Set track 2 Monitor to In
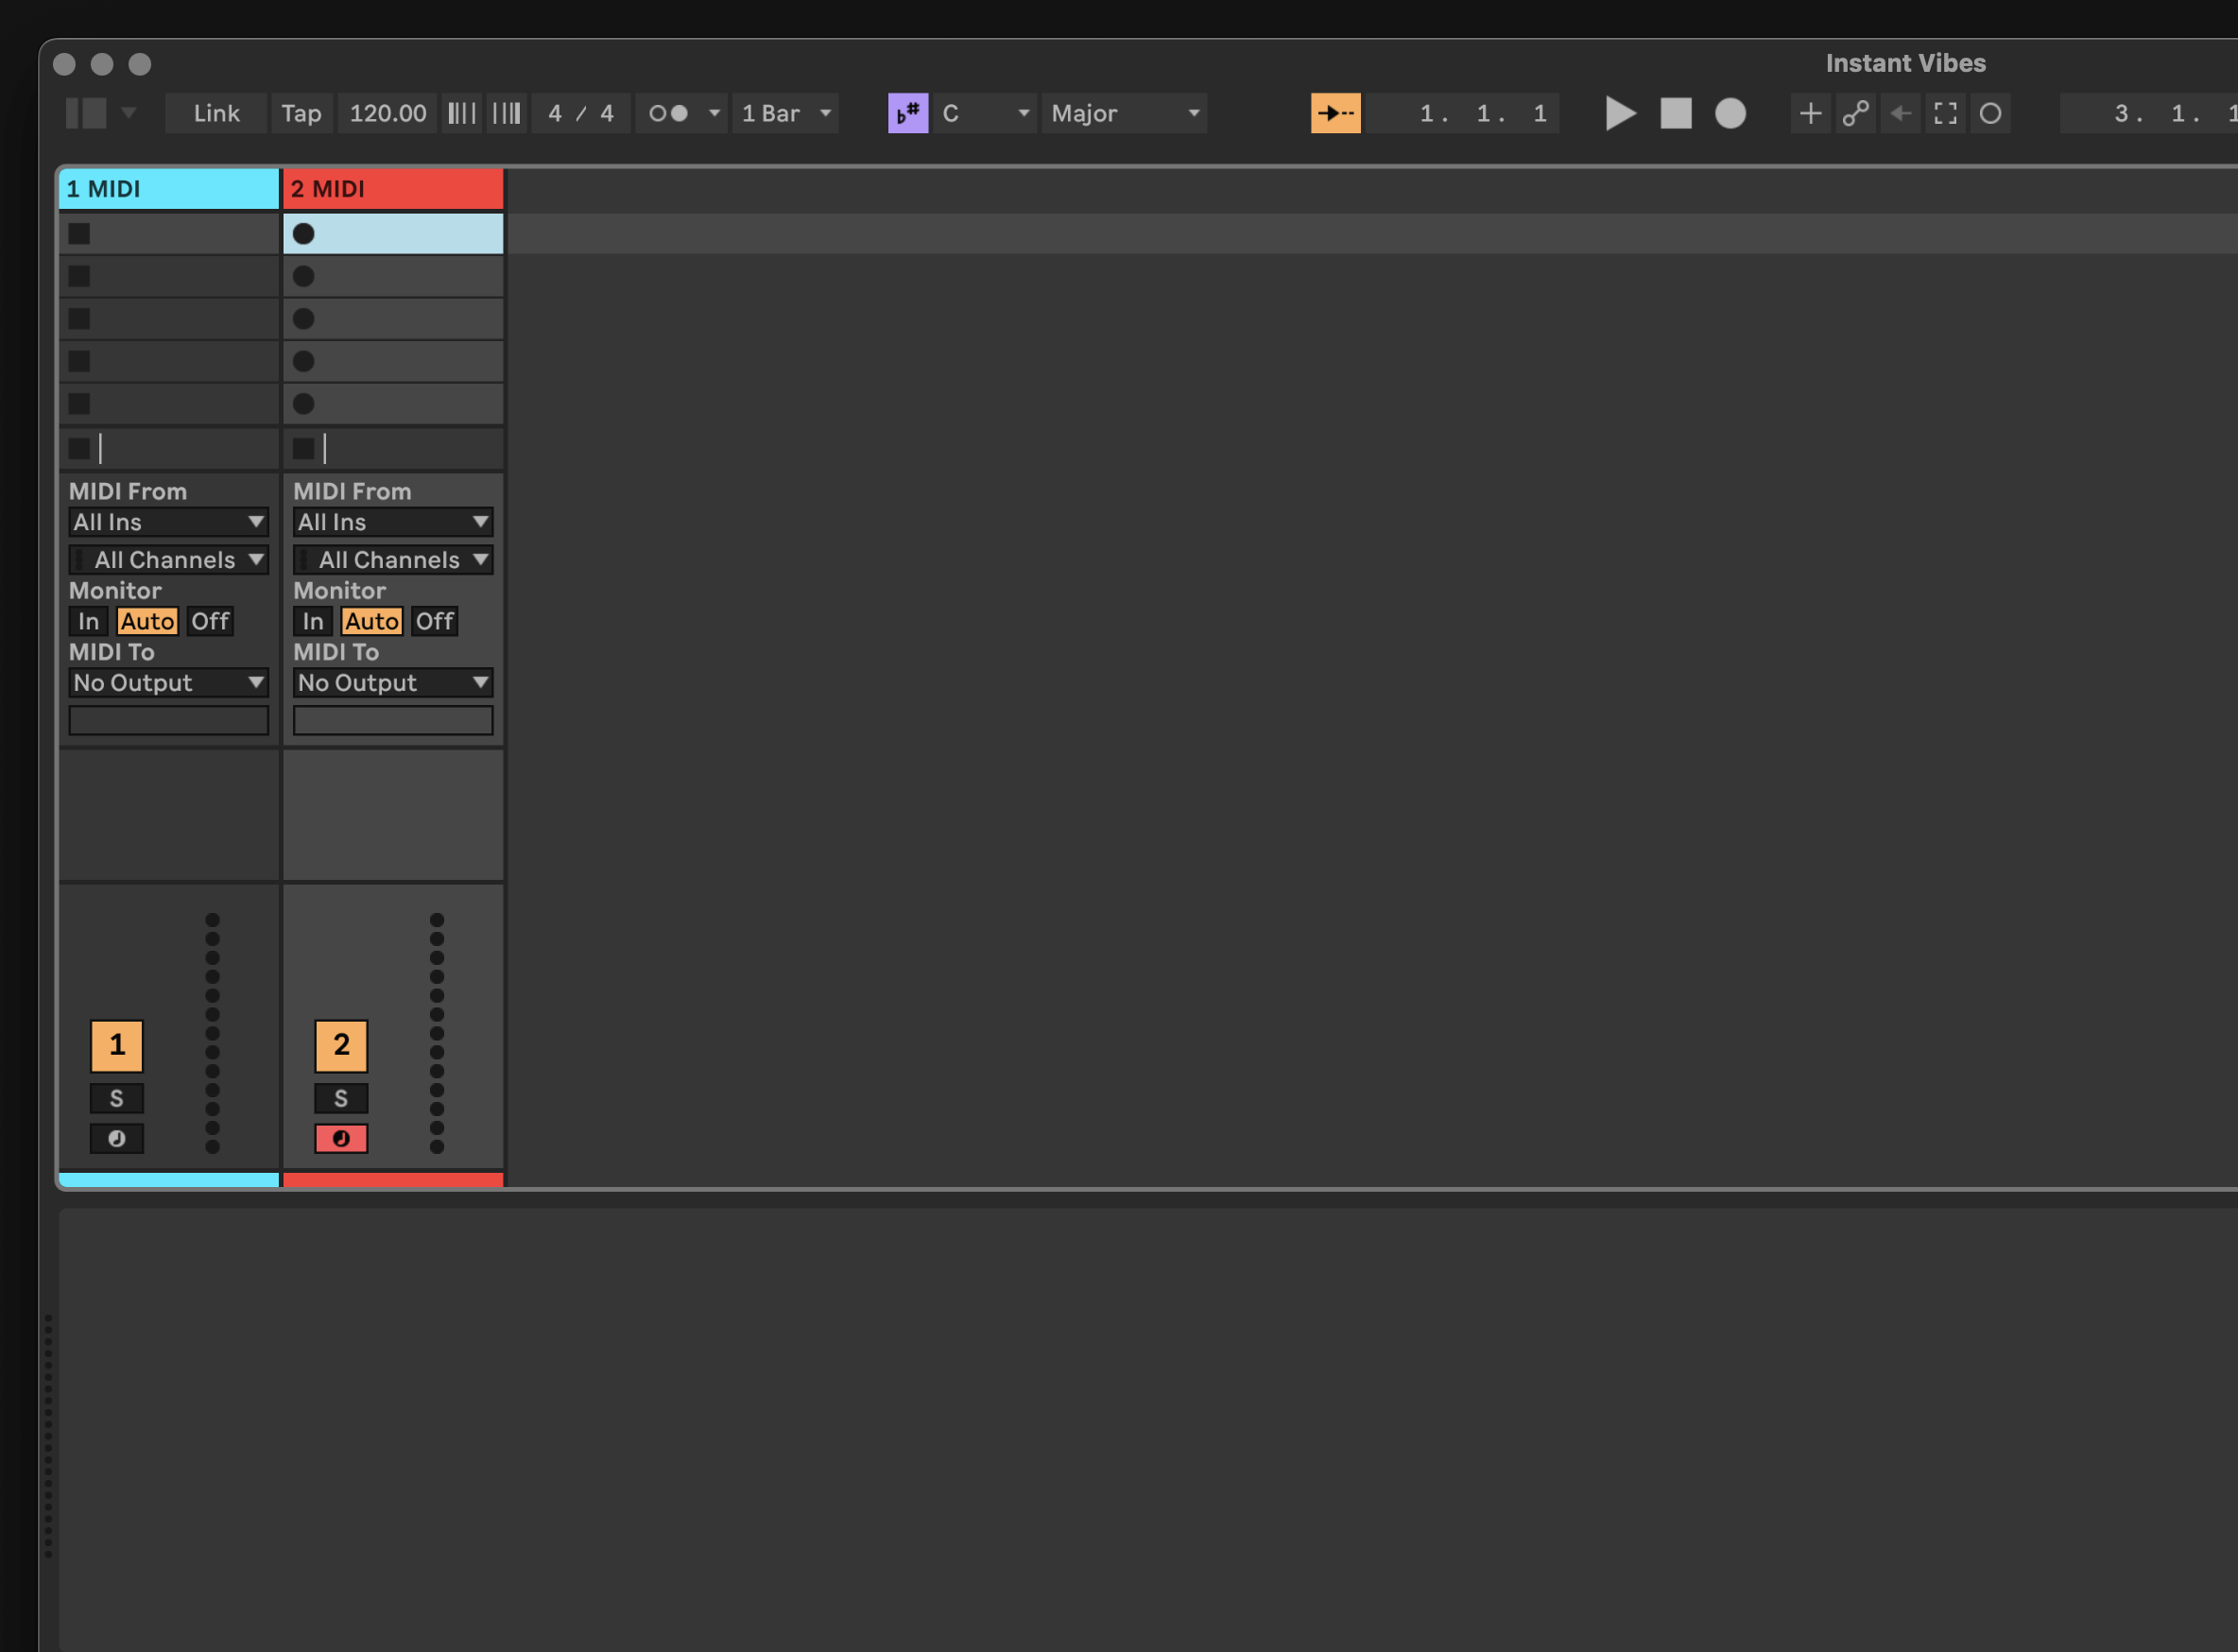Image resolution: width=2238 pixels, height=1652 pixels. point(313,622)
